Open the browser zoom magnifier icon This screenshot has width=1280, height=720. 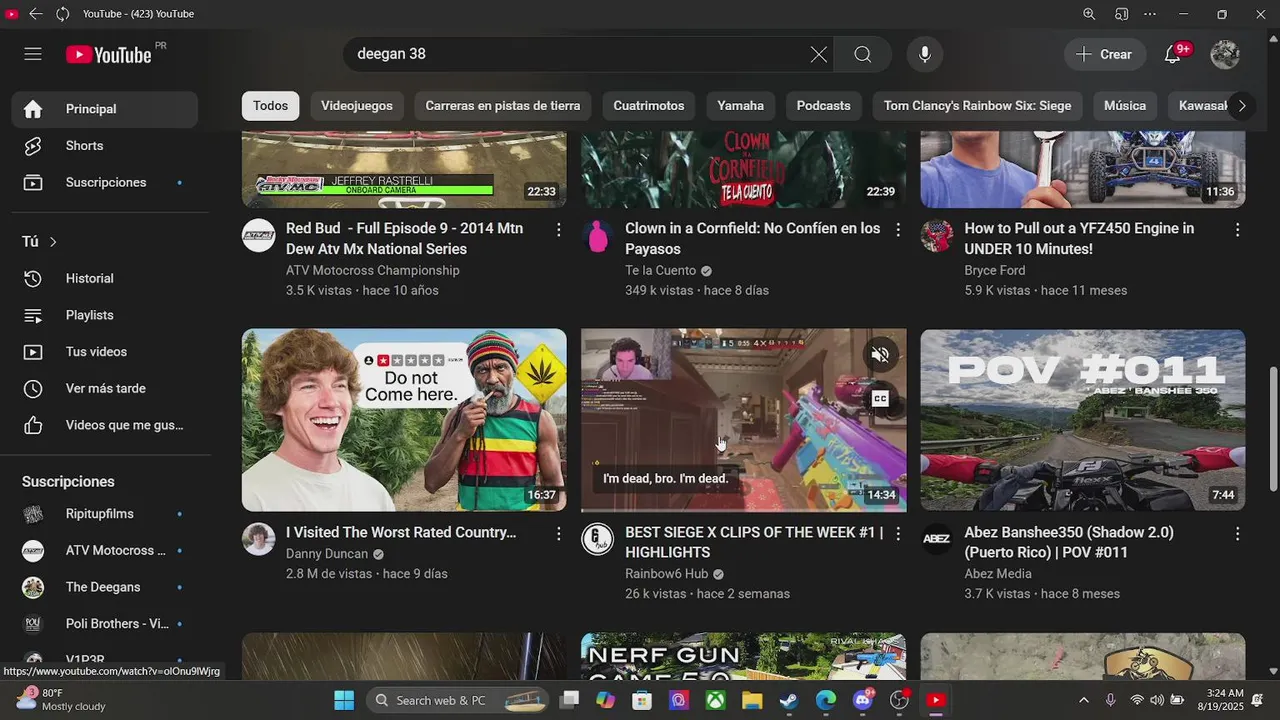pyautogui.click(x=1089, y=14)
